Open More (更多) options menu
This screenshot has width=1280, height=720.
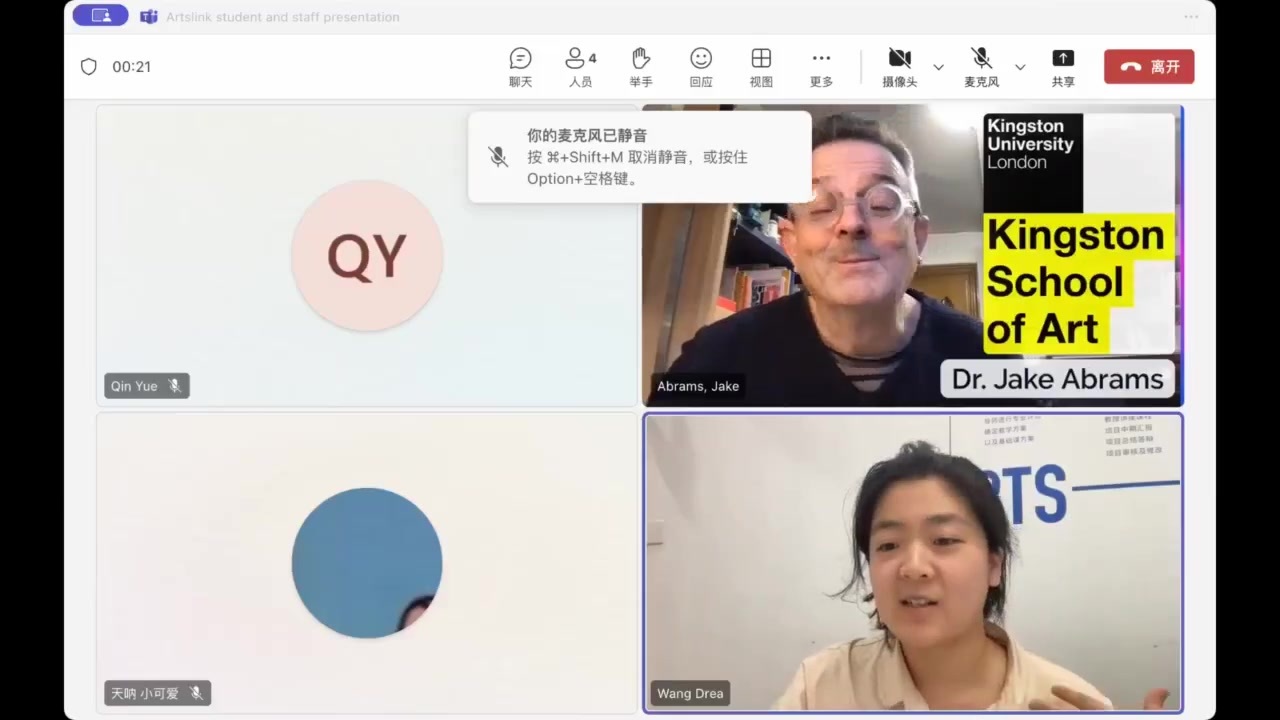pyautogui.click(x=821, y=67)
